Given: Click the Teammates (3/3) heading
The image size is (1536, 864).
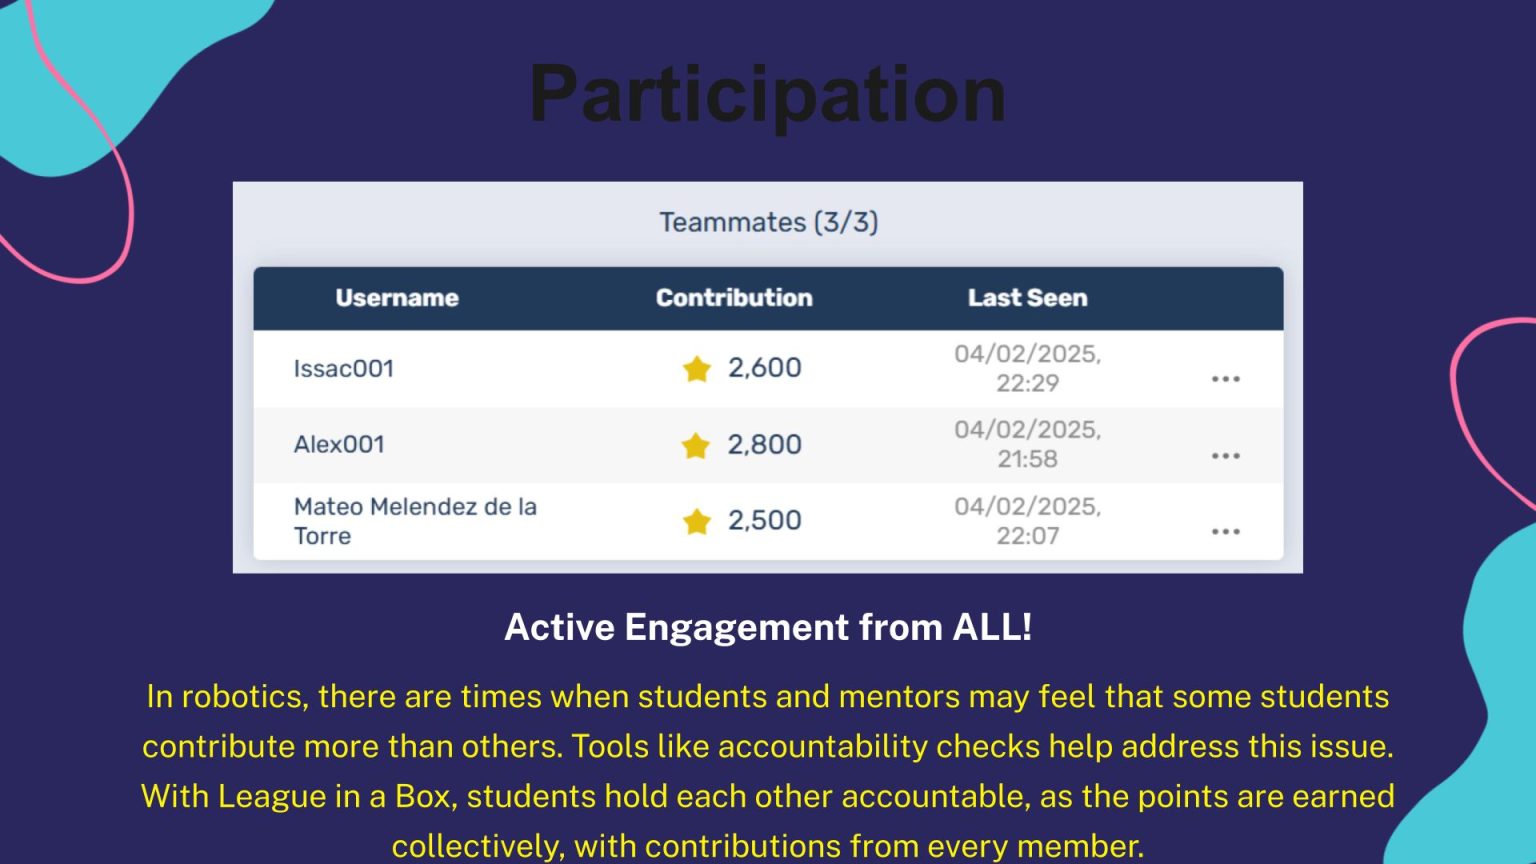Looking at the screenshot, I should (x=768, y=222).
